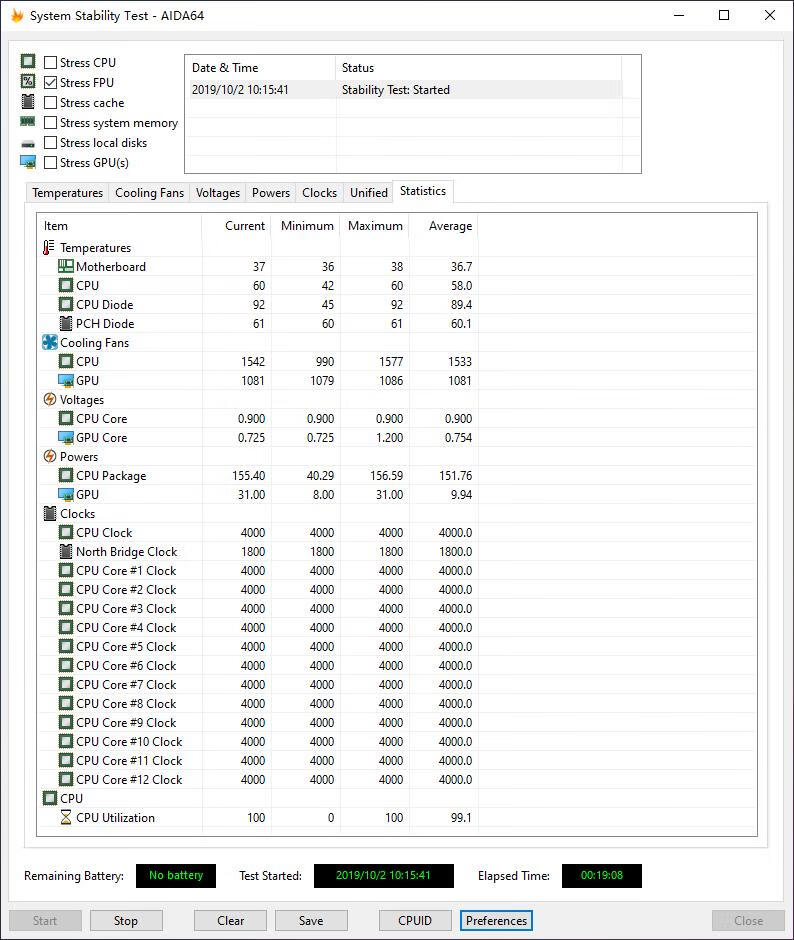
Task: Click the Stress cache chip icon
Action: coord(28,101)
